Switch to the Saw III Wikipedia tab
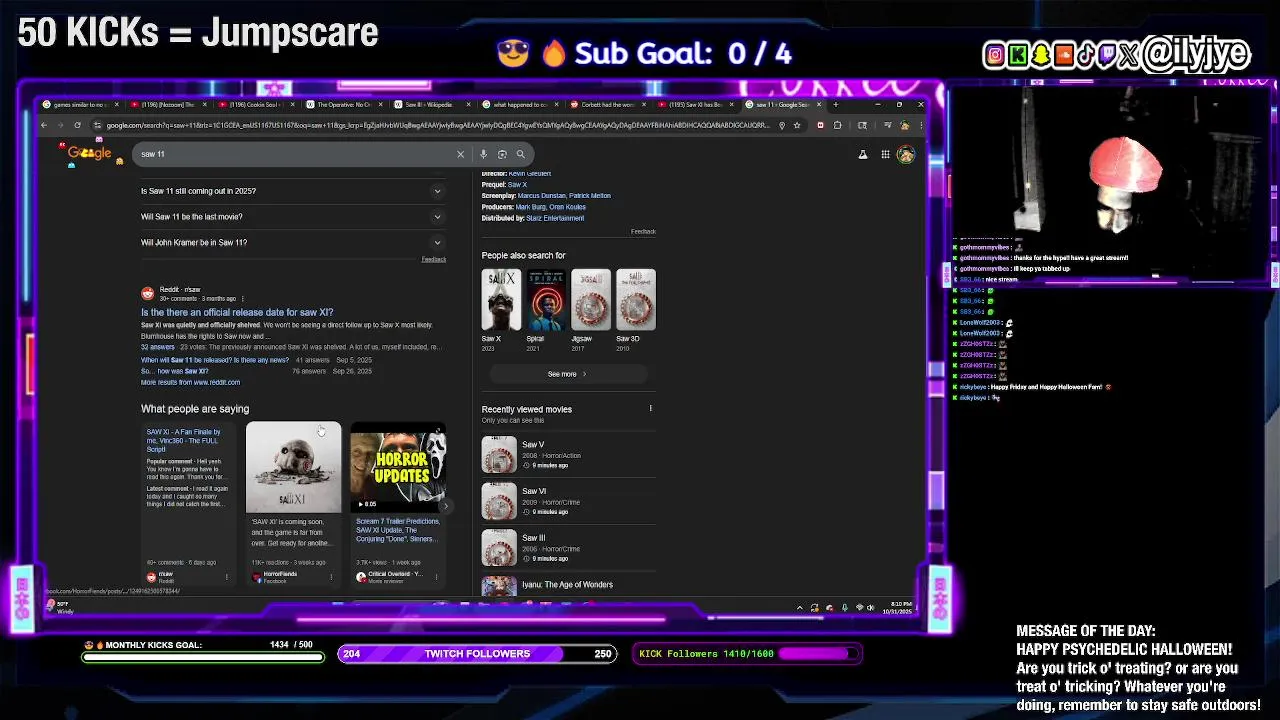The image size is (1280, 720). coord(432,104)
